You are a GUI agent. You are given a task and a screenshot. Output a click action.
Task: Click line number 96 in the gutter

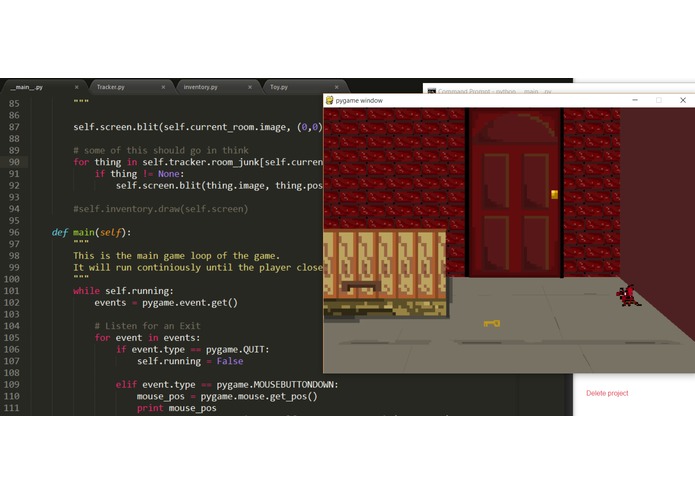[14, 232]
